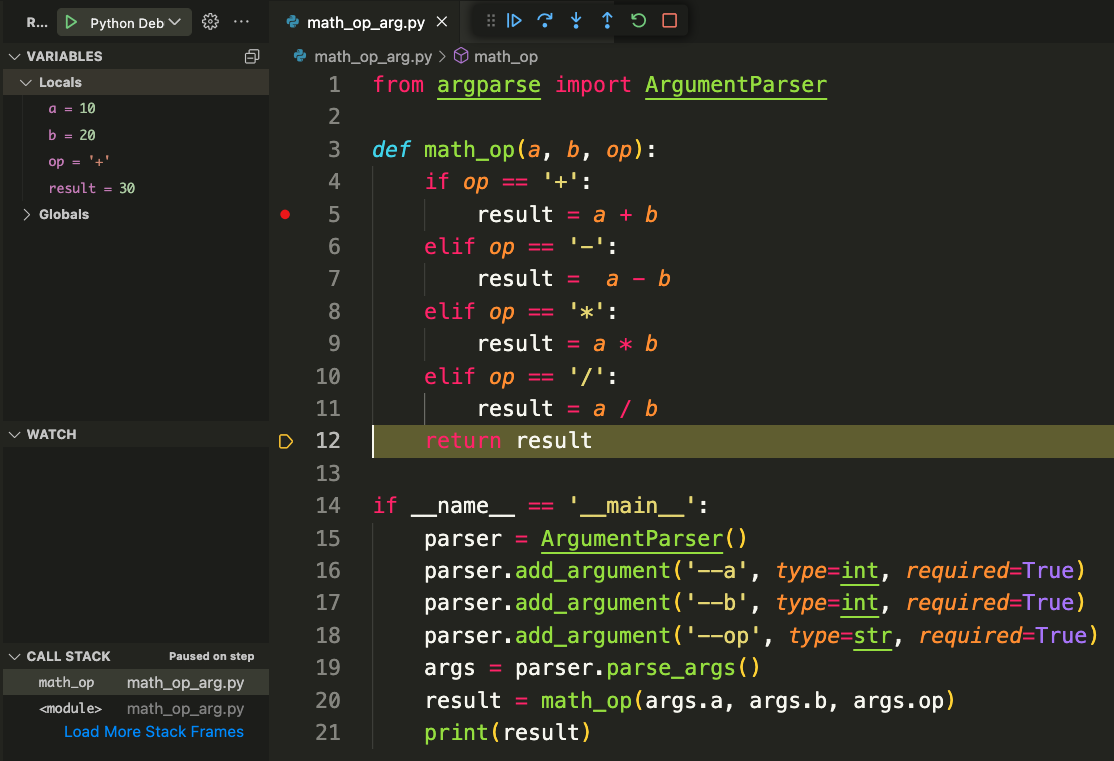Collapse all variables with the collapse icon
Image resolution: width=1114 pixels, height=761 pixels.
click(252, 56)
